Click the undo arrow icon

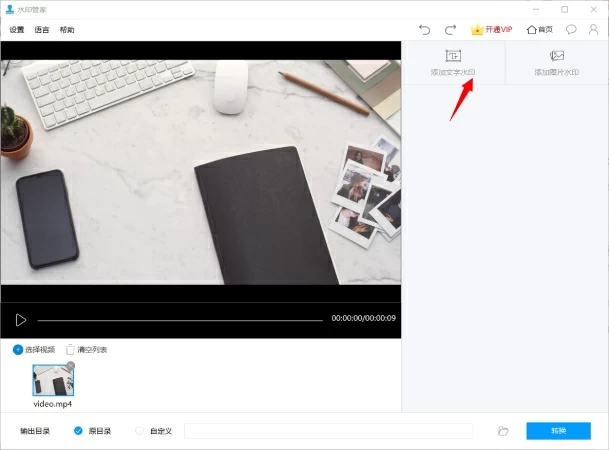(x=425, y=30)
